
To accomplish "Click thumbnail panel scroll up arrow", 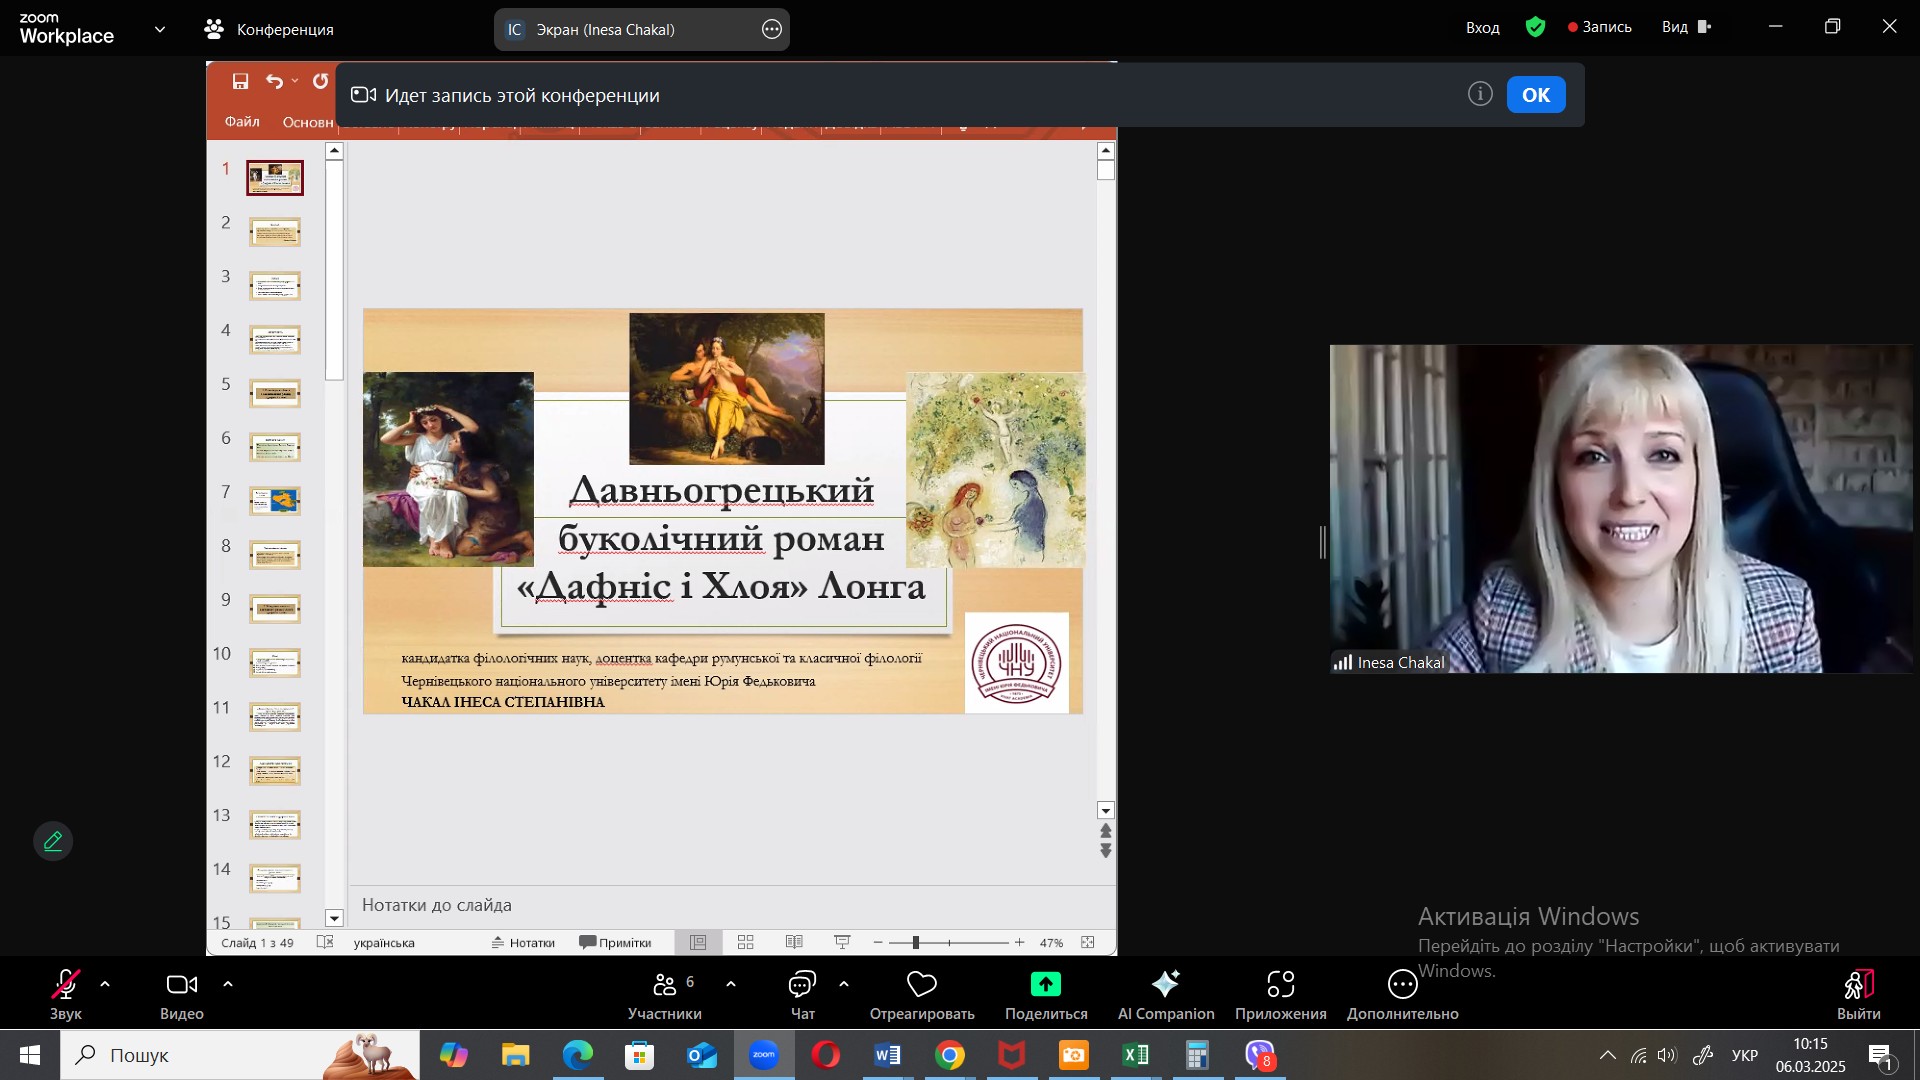I will click(x=335, y=151).
